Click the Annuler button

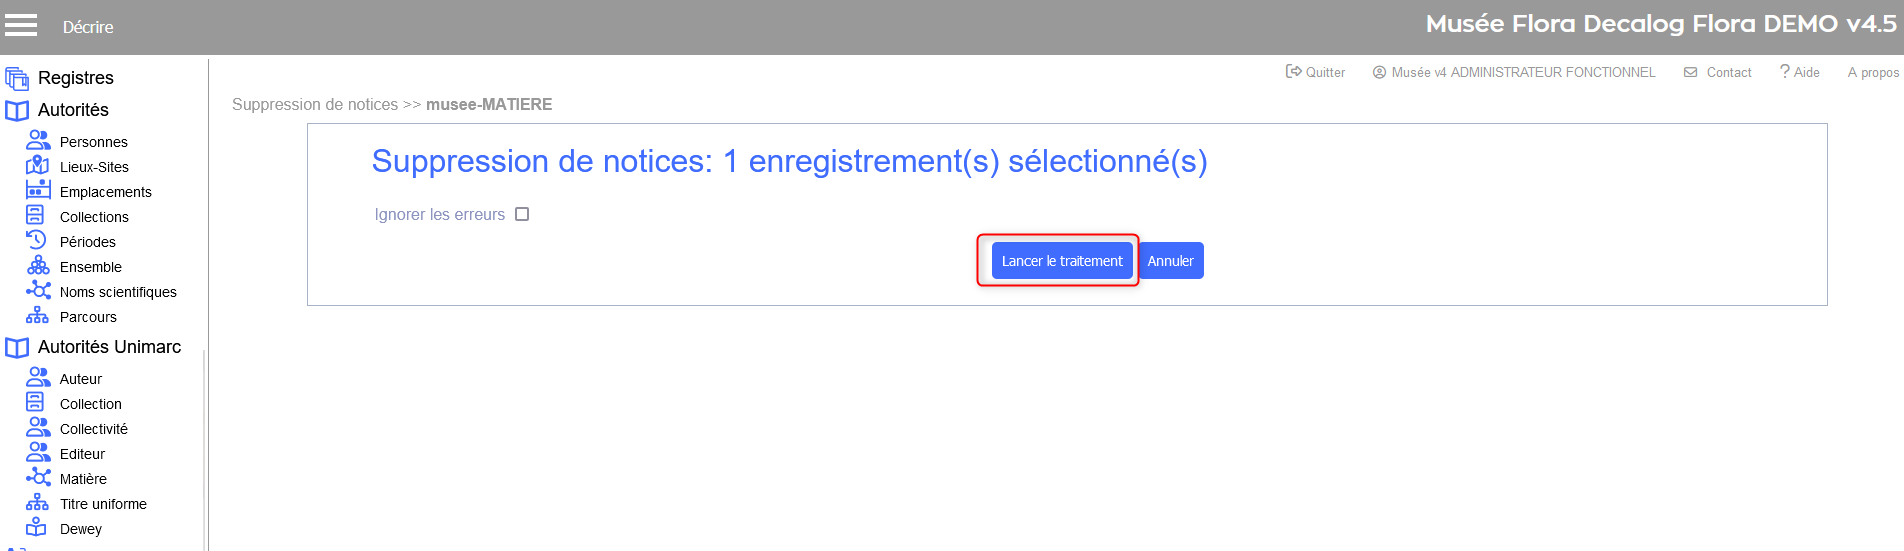click(x=1171, y=261)
